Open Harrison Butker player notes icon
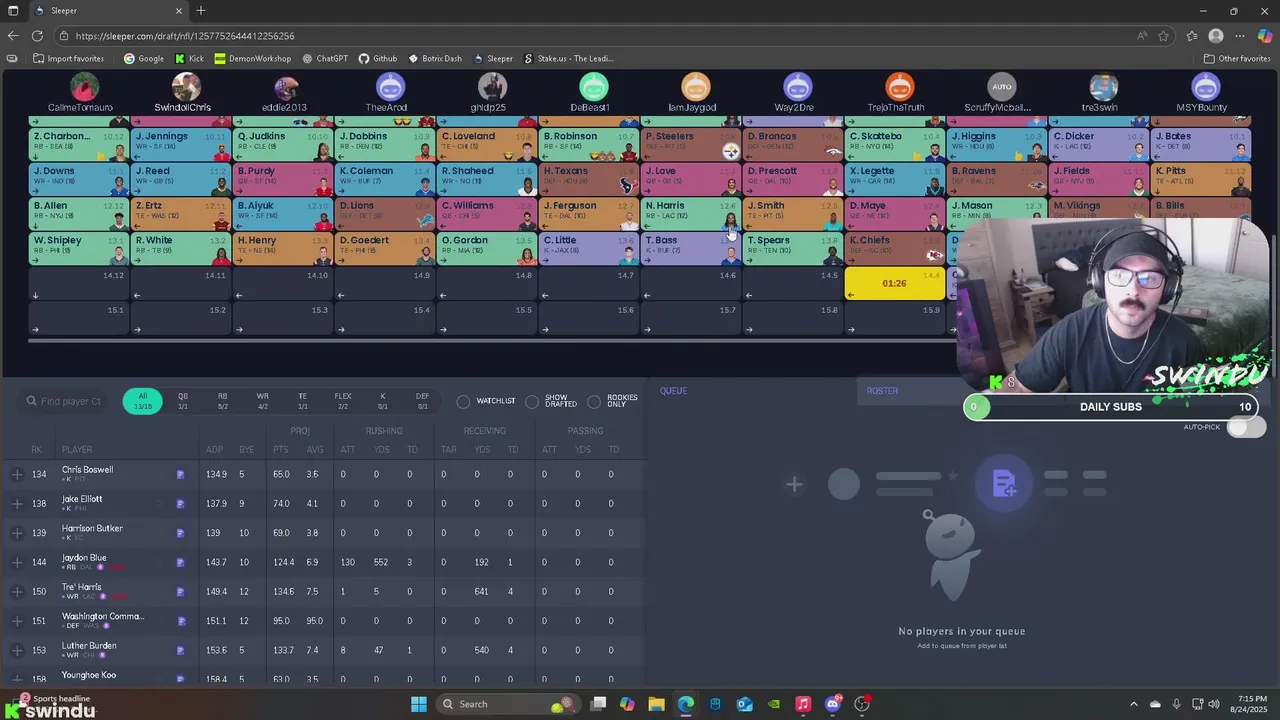 (x=180, y=533)
